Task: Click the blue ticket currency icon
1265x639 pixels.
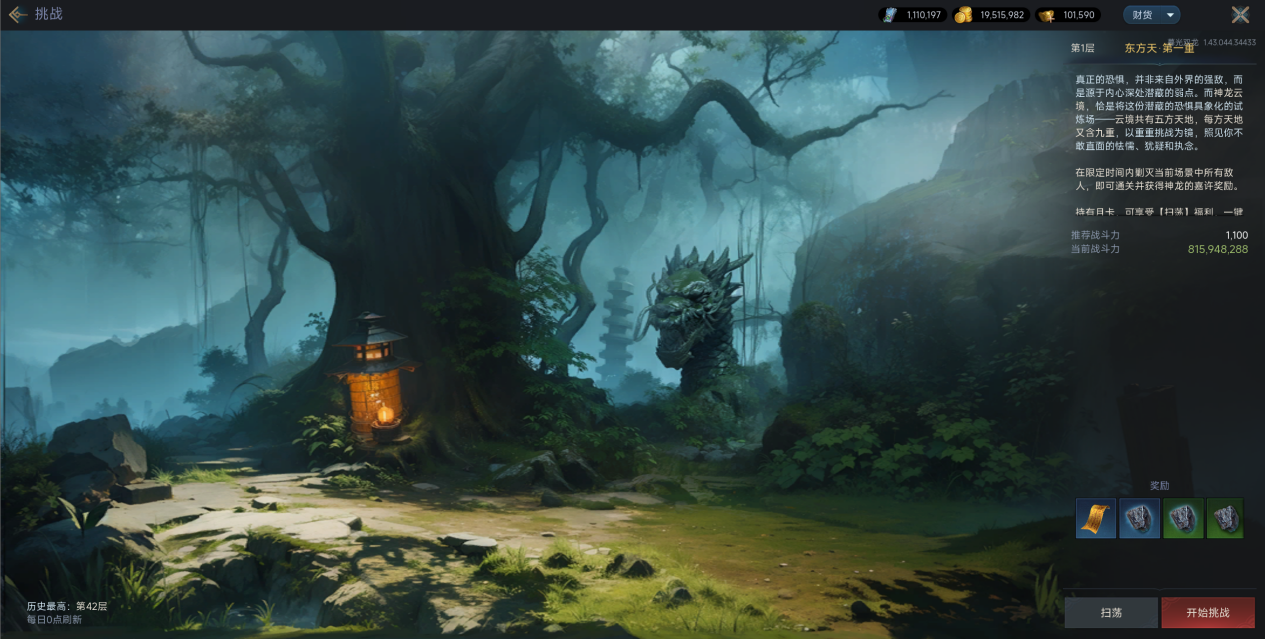Action: [888, 15]
